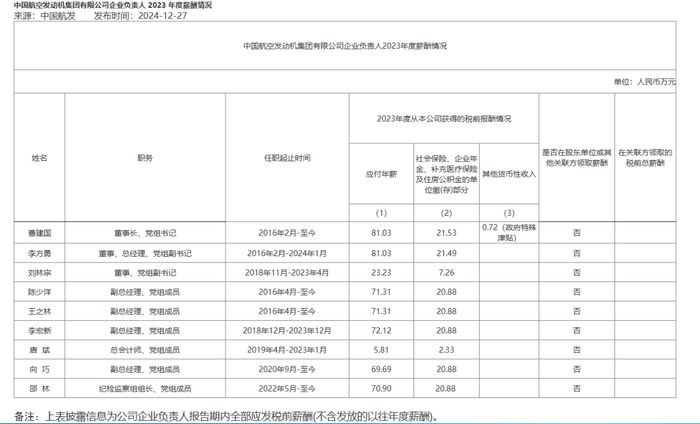The width and height of the screenshot is (700, 424).
Task: Click the column number (2)
Action: pos(446,213)
